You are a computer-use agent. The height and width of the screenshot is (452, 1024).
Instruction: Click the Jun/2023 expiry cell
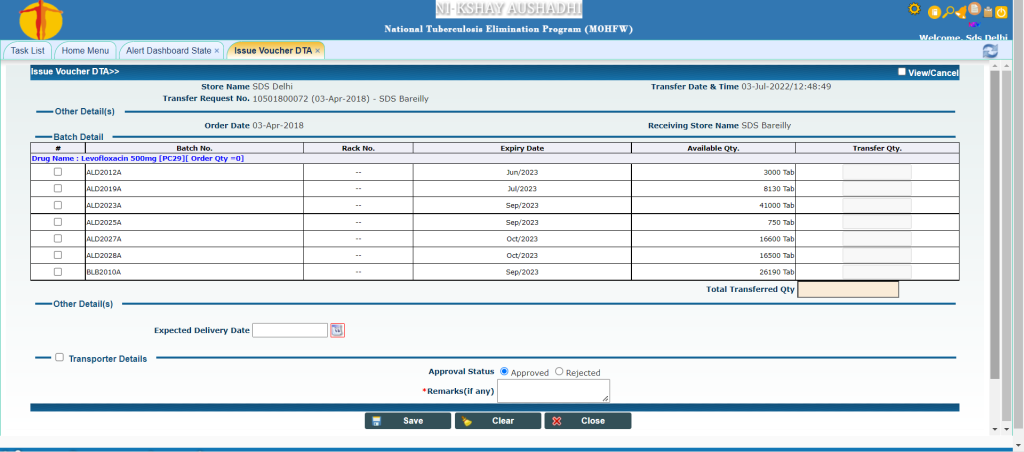522,172
